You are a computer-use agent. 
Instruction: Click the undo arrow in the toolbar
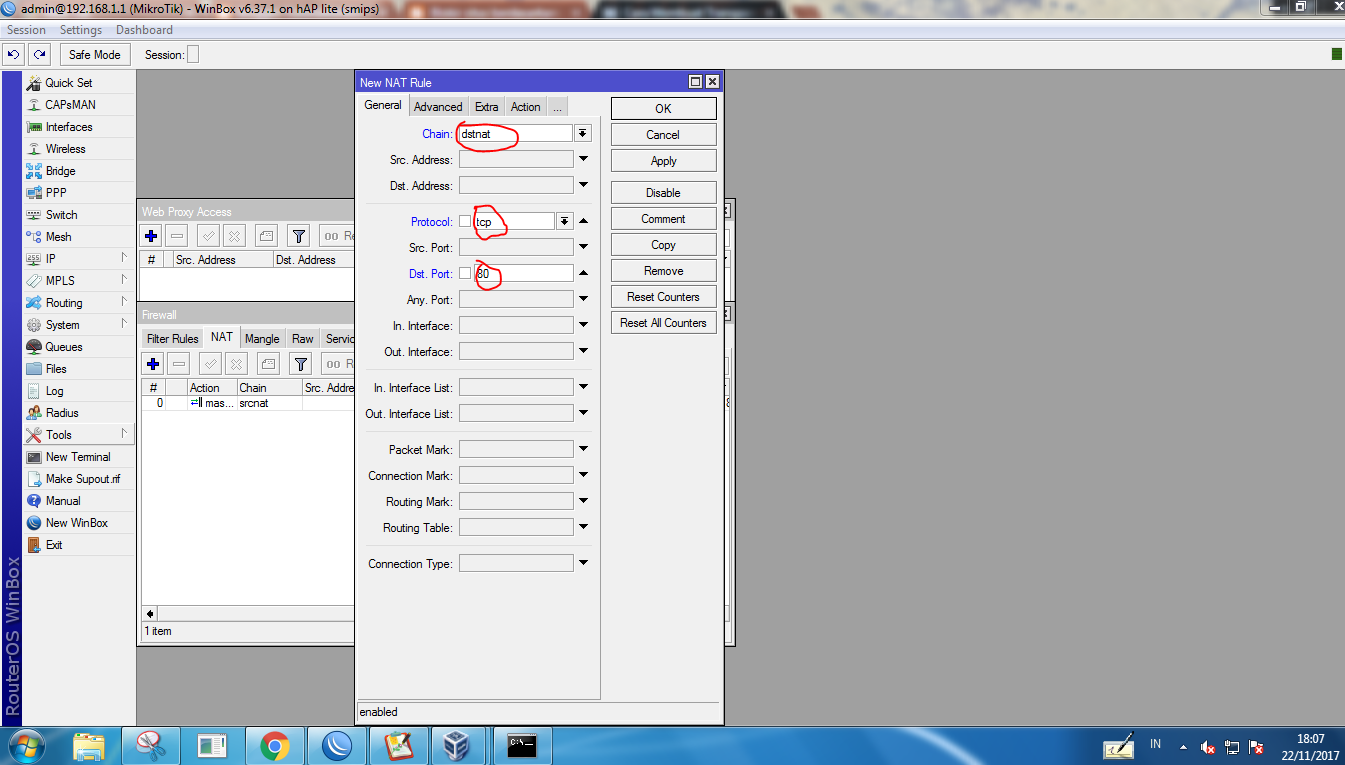click(14, 54)
